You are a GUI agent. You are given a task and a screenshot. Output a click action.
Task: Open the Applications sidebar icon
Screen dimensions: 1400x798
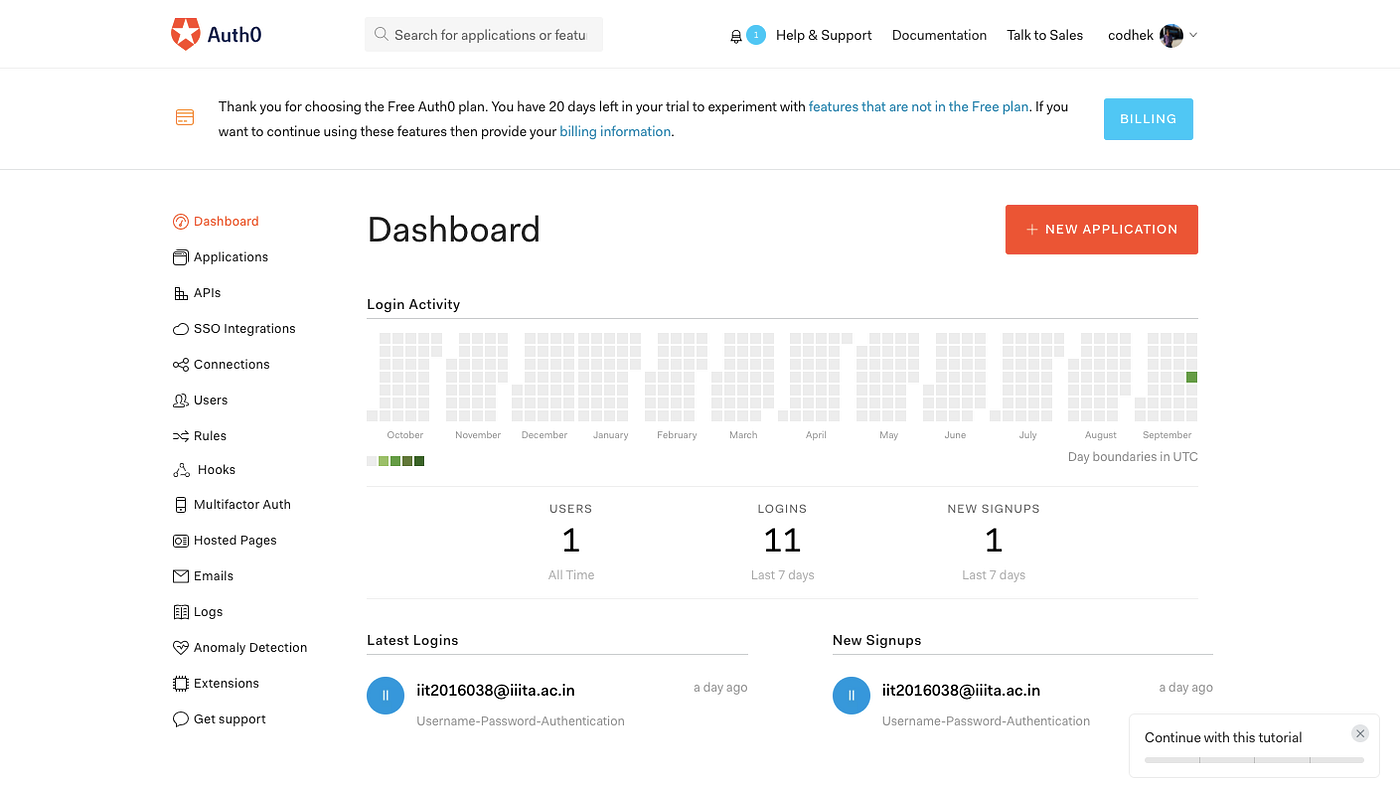[180, 257]
